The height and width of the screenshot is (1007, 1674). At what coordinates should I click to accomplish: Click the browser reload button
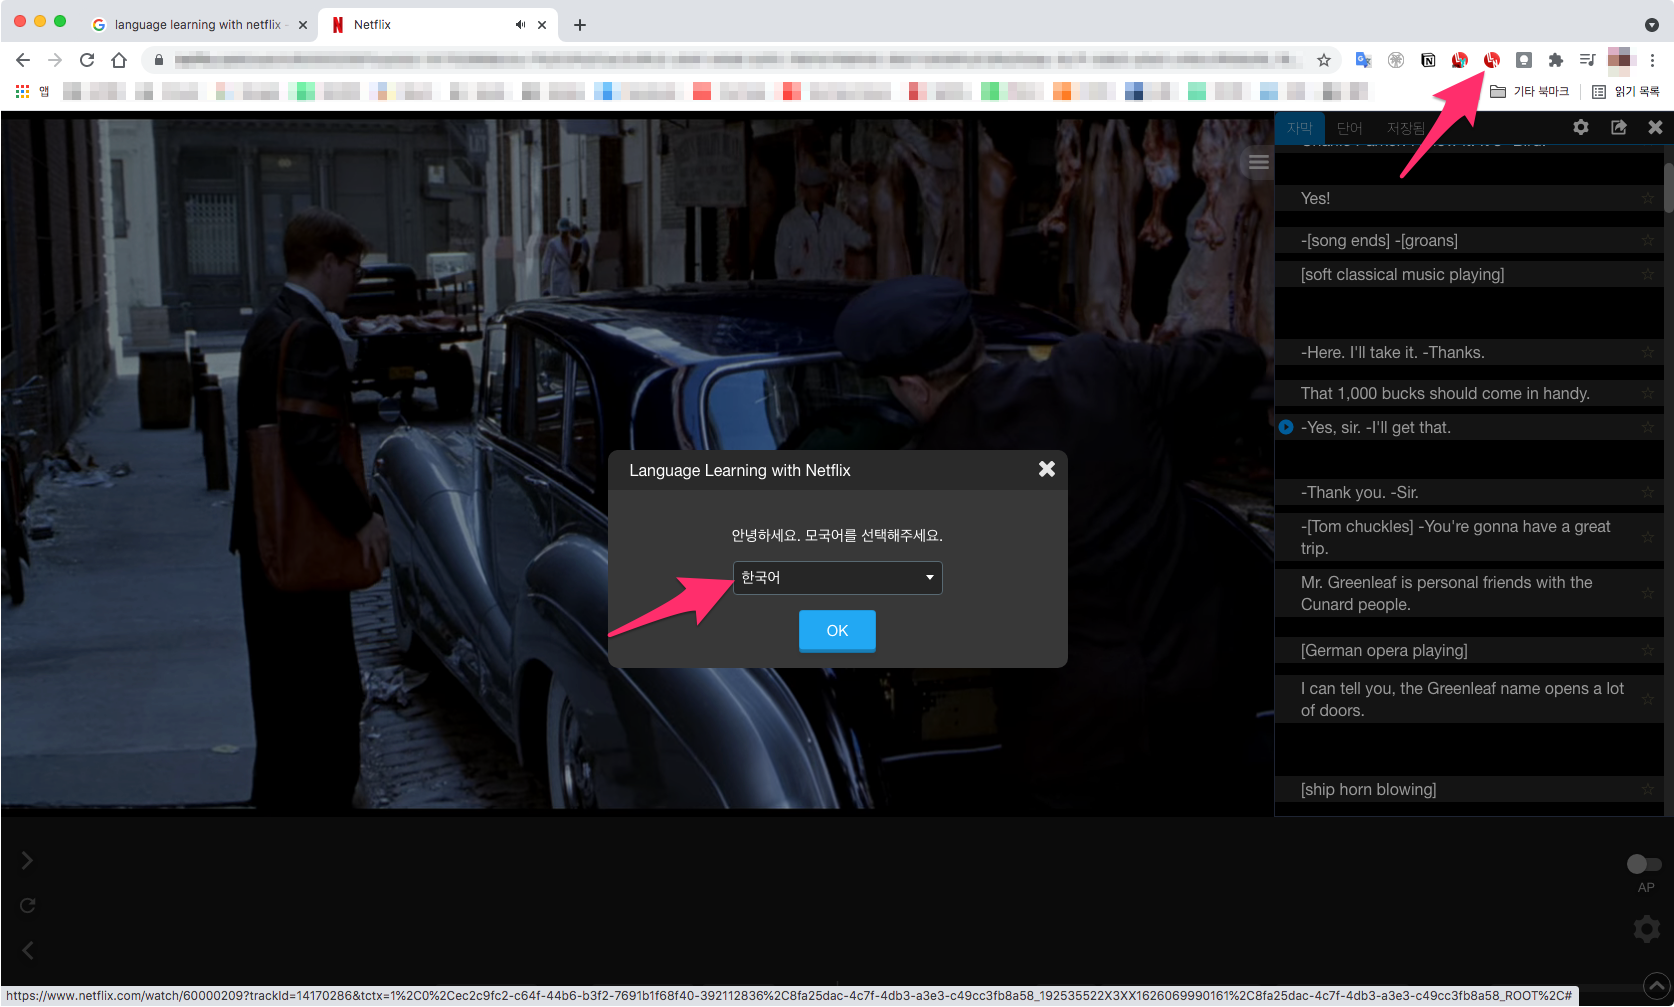(x=87, y=60)
